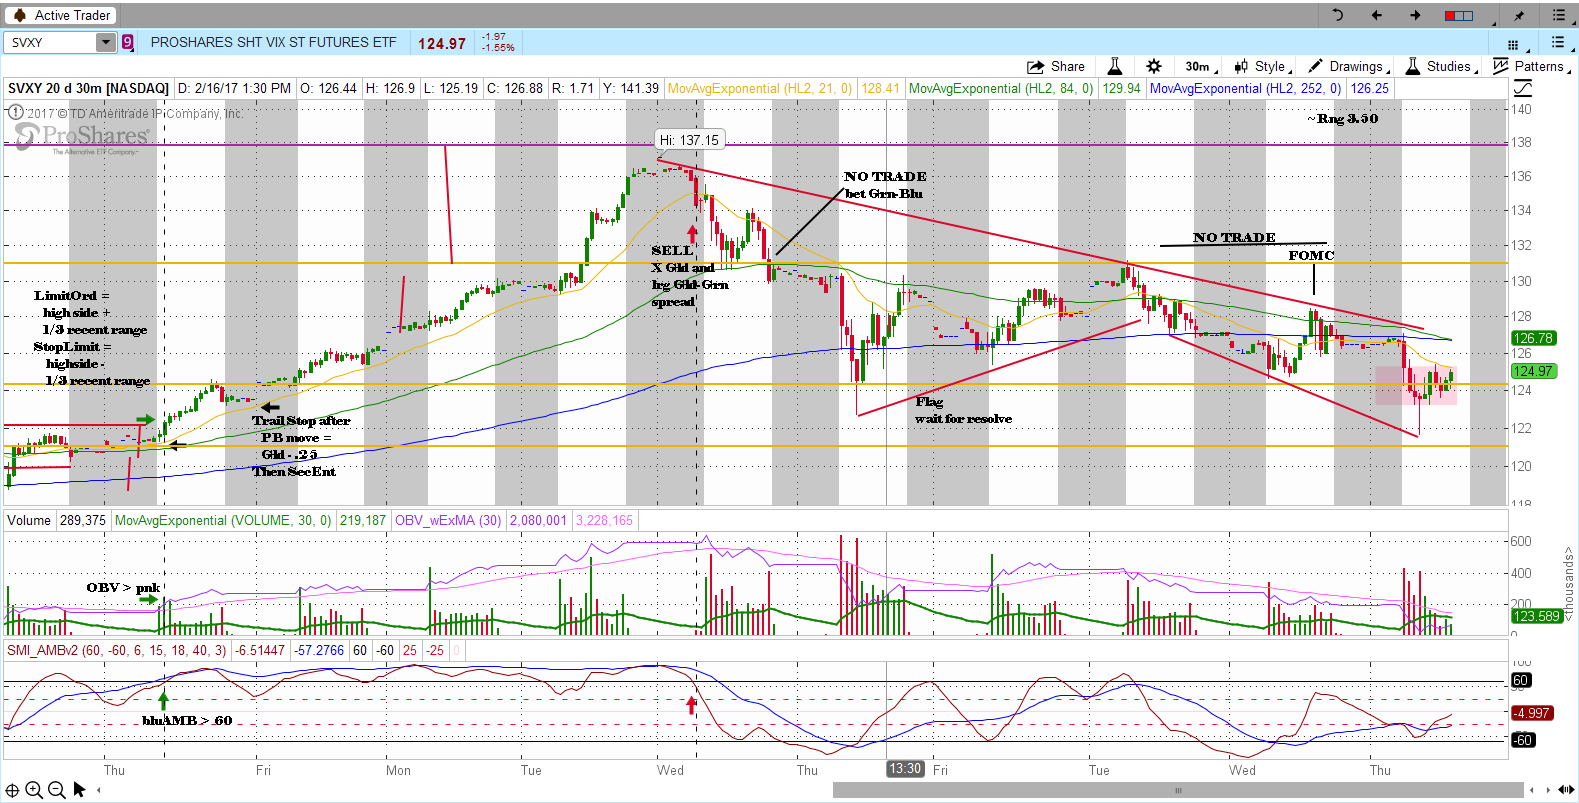Open the list menu icon on symbol bar
Image resolution: width=1579 pixels, height=803 pixels.
(1558, 42)
